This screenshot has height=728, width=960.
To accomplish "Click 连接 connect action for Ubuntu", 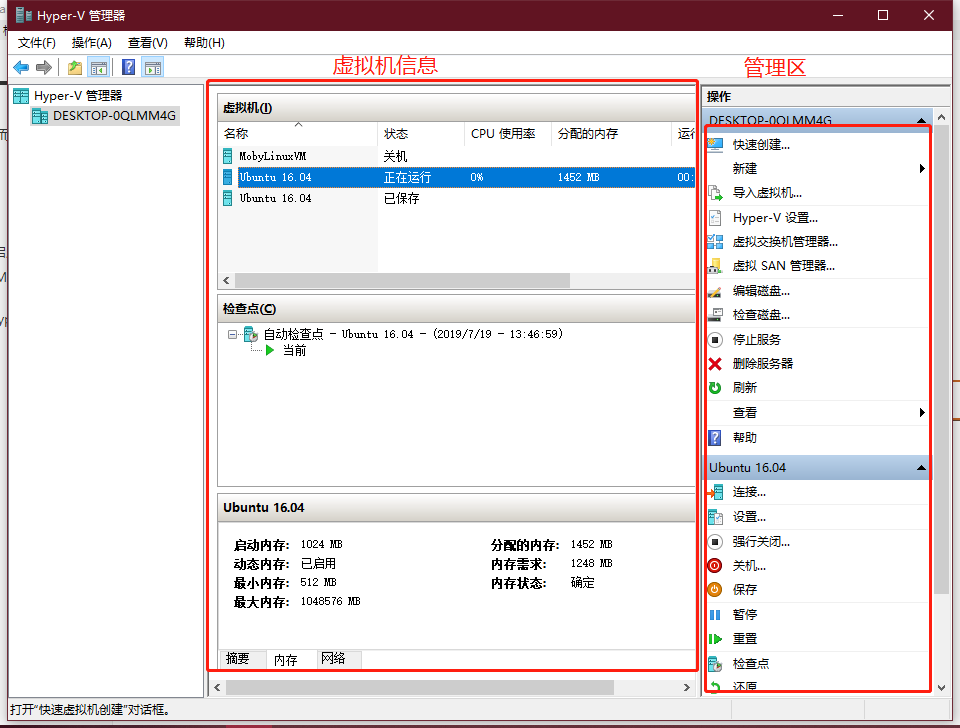I will (x=749, y=492).
